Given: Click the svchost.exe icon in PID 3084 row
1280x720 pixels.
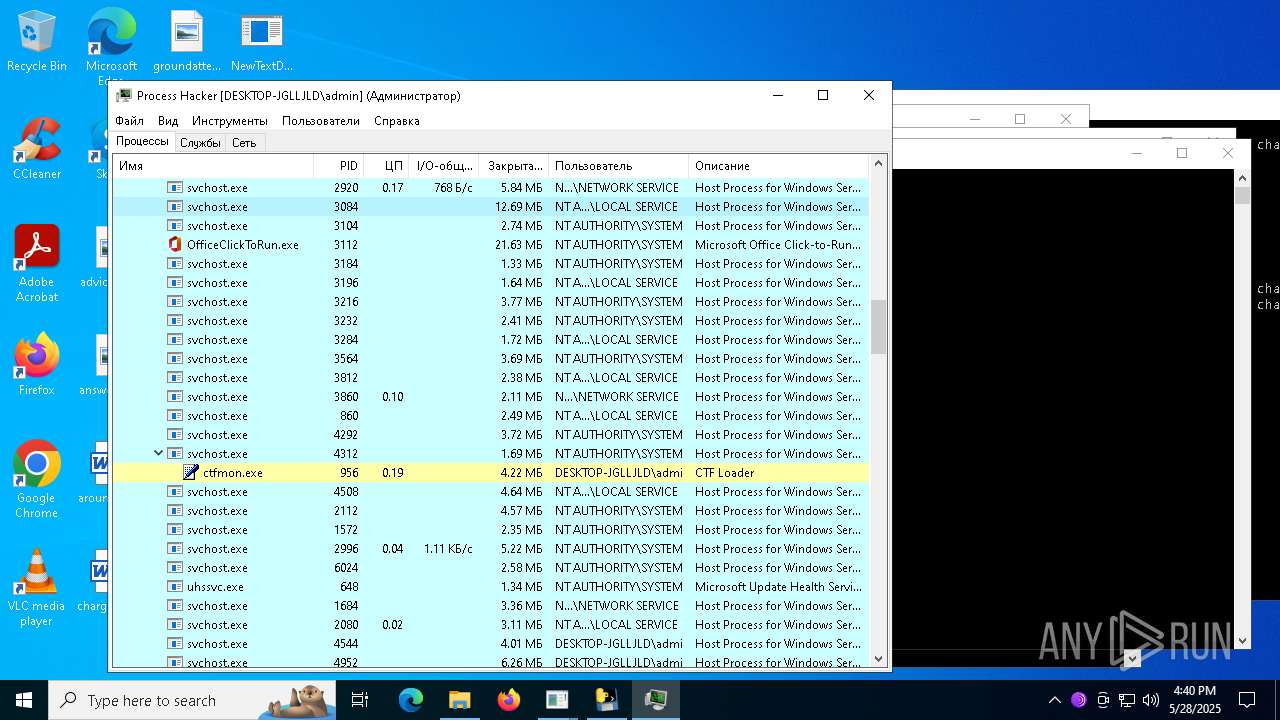Looking at the screenshot, I should pos(175,207).
